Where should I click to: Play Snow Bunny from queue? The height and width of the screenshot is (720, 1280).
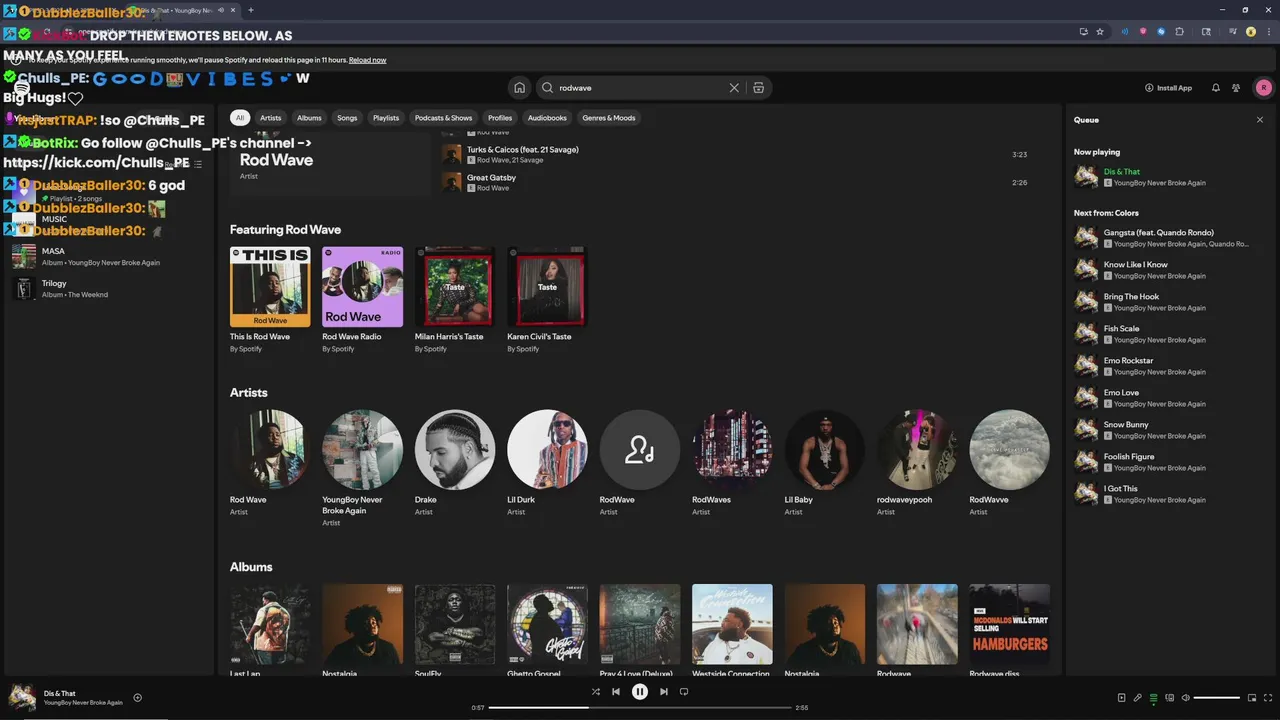click(x=1167, y=430)
